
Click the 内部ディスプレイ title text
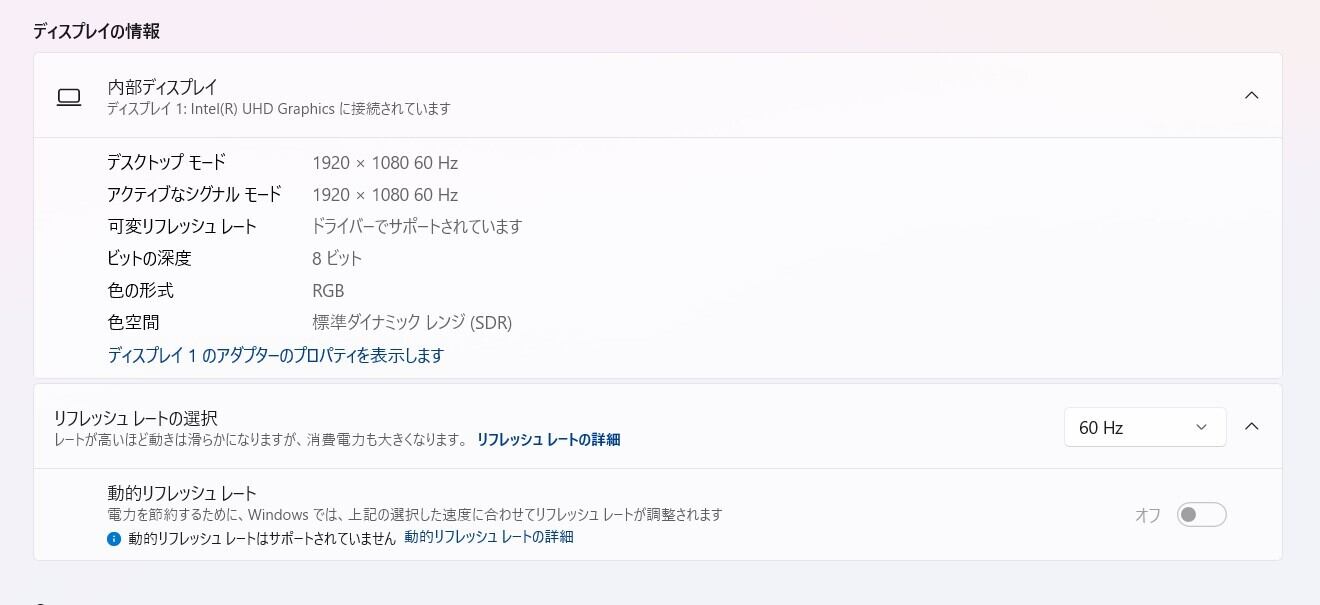point(162,87)
